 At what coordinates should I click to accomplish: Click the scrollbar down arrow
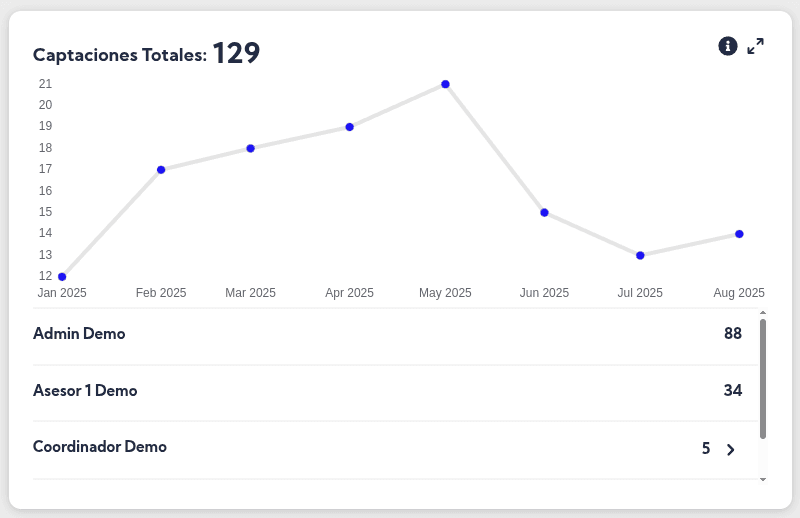click(763, 480)
